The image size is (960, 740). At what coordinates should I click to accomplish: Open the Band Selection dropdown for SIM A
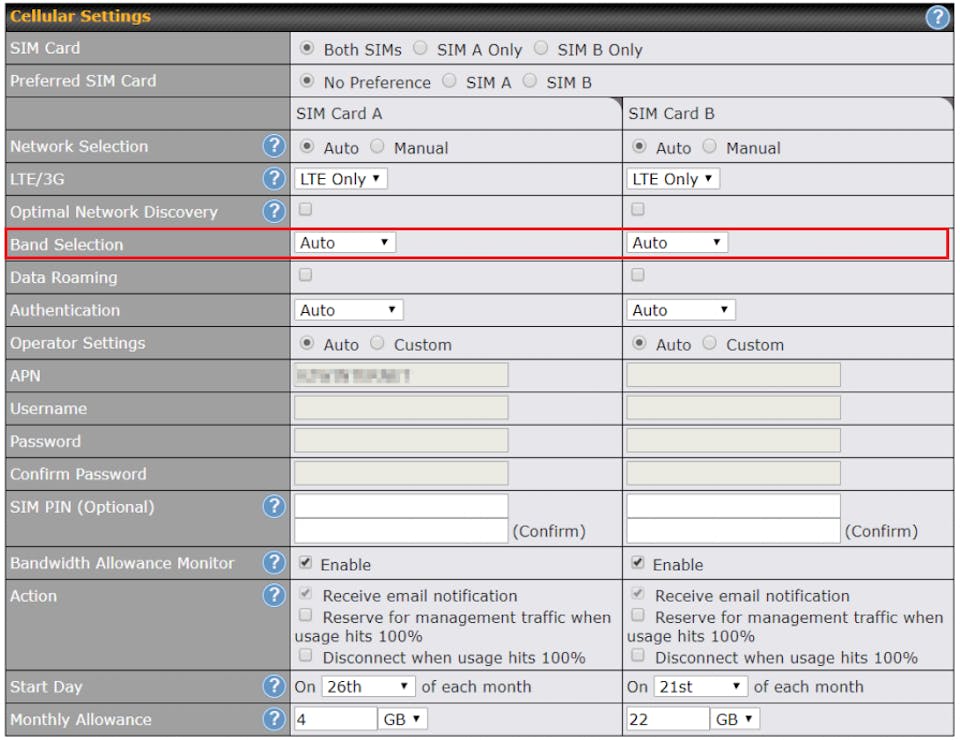344,242
